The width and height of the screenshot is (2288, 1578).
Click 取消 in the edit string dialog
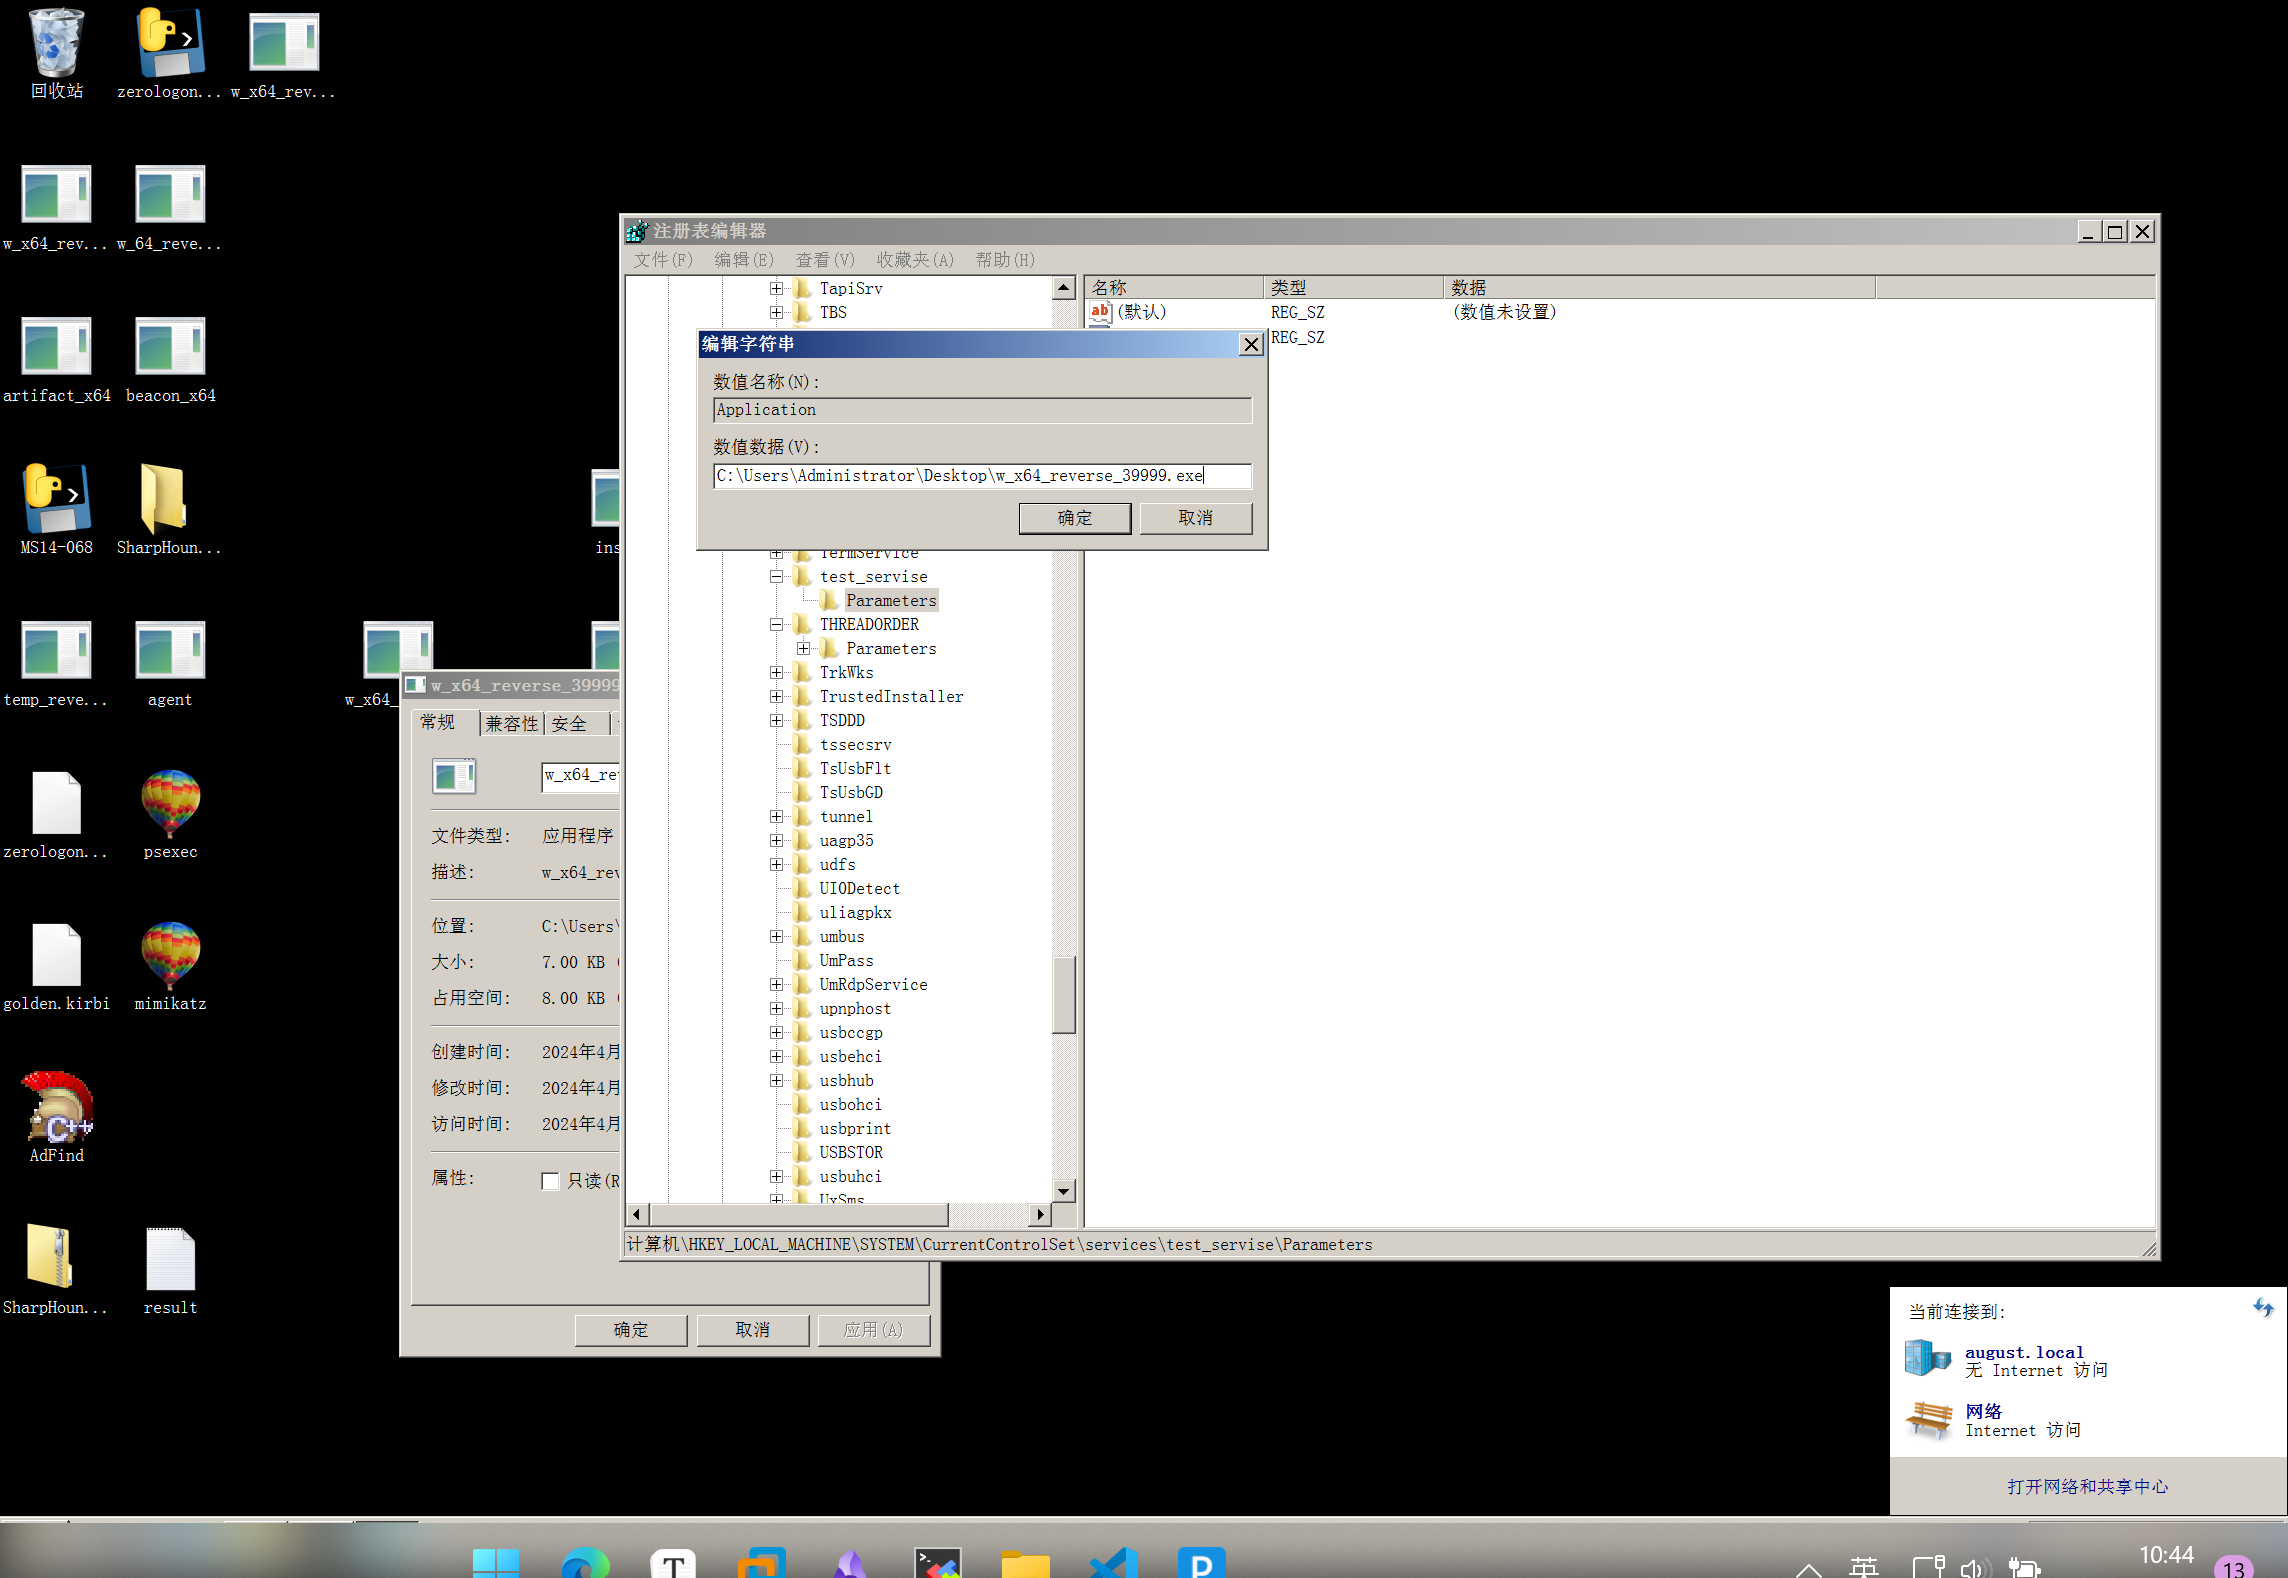[1196, 518]
